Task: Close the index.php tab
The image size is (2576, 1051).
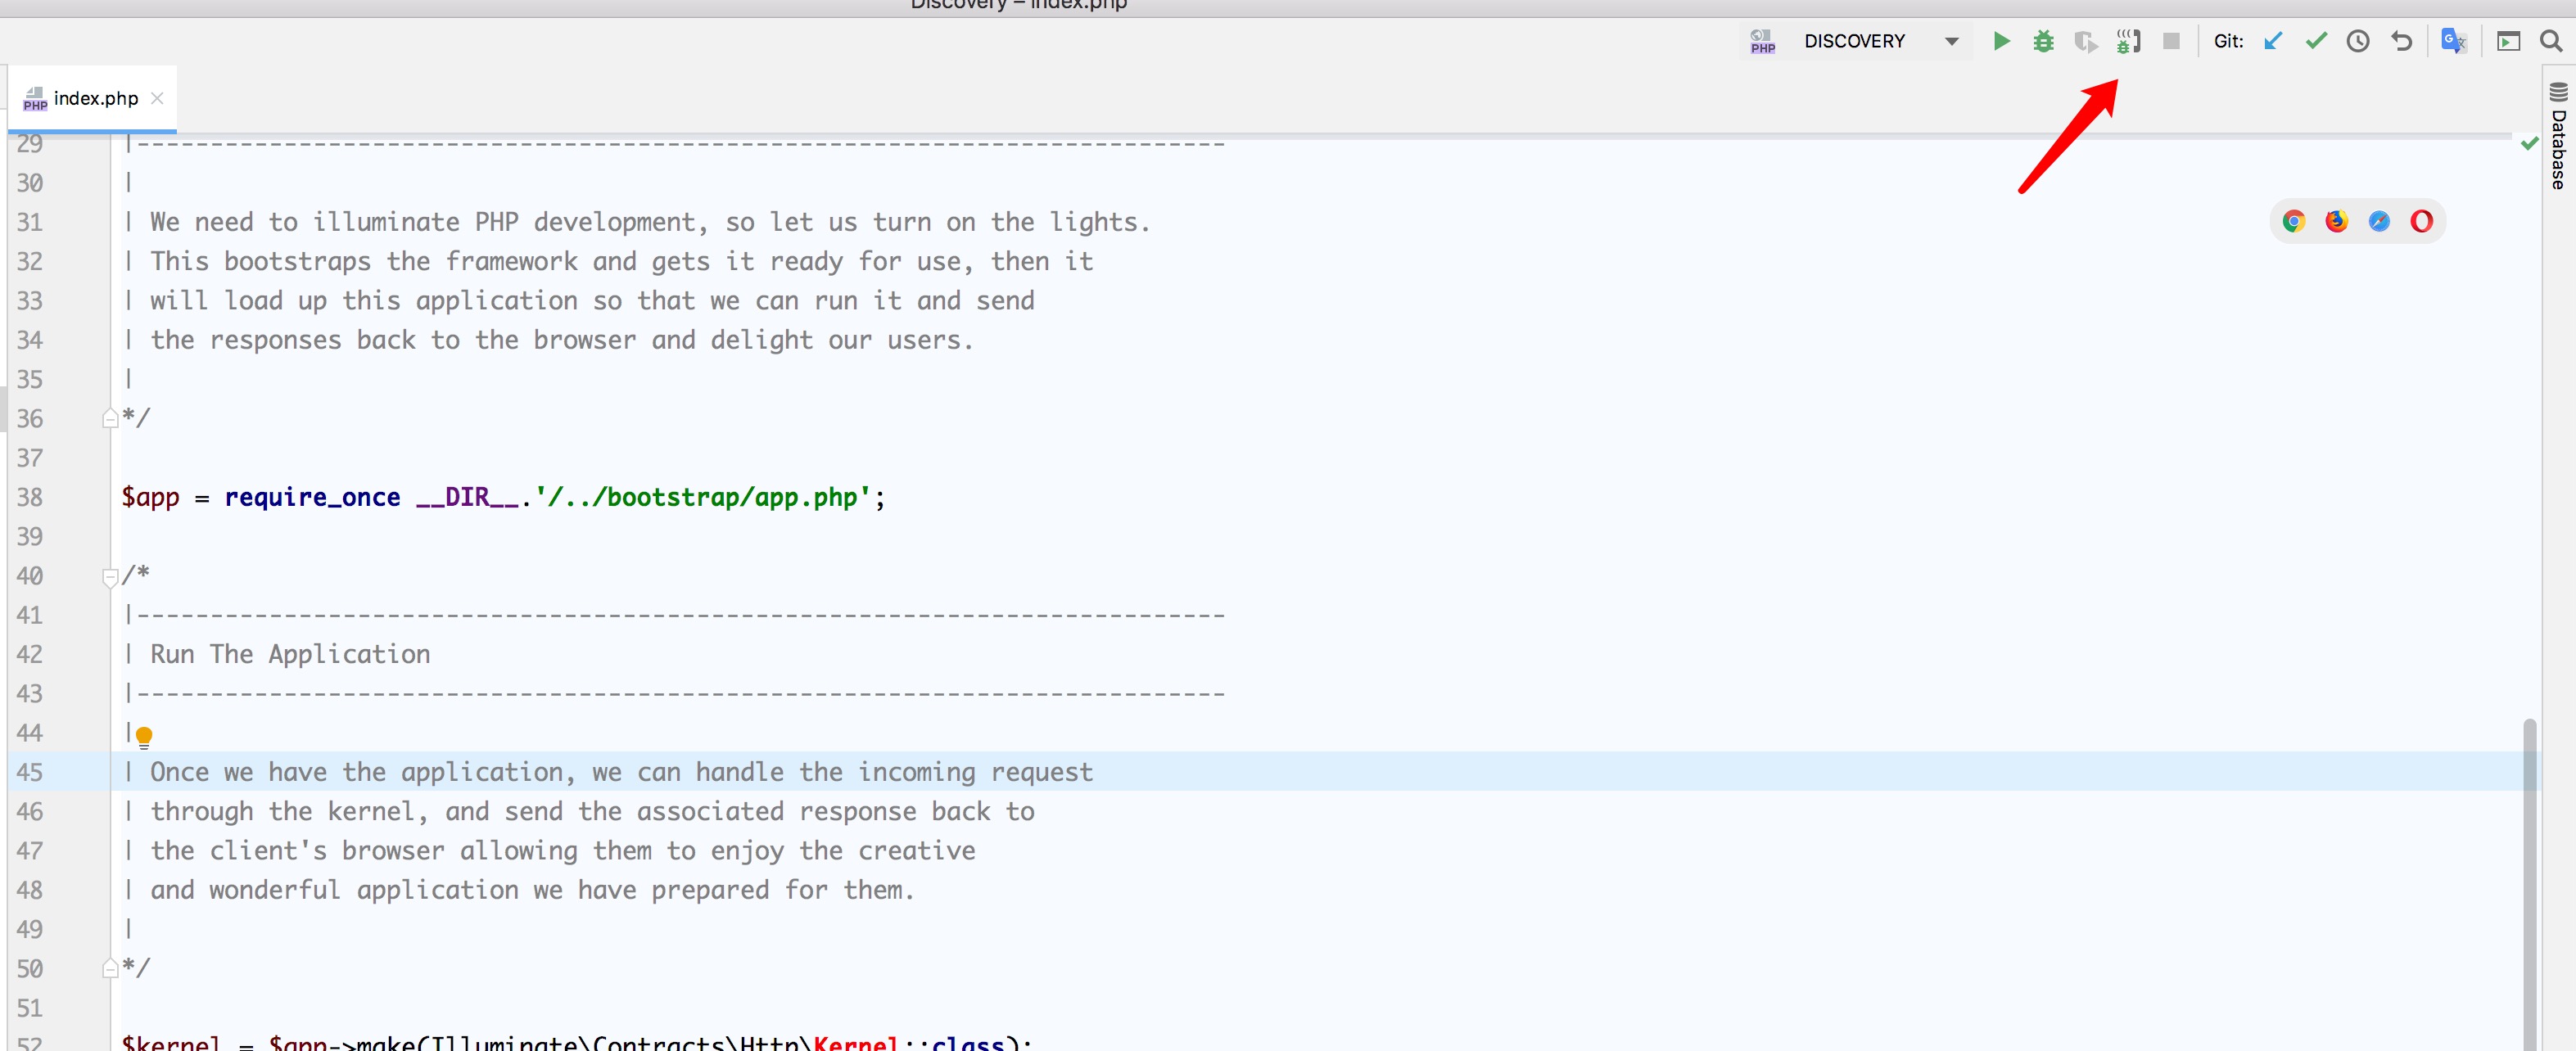Action: point(157,98)
